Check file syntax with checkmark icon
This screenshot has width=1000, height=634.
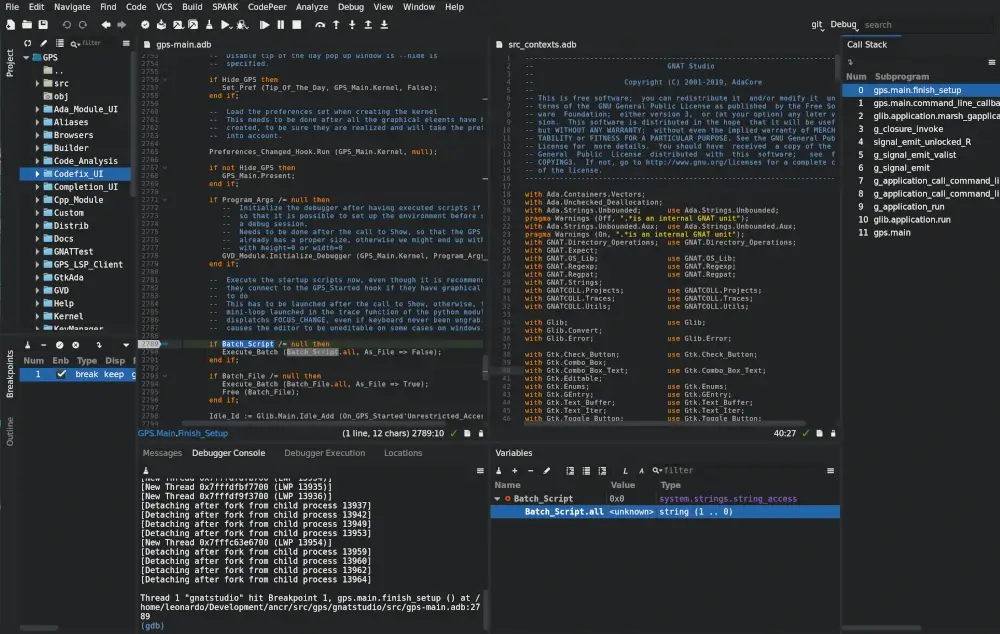tap(145, 25)
